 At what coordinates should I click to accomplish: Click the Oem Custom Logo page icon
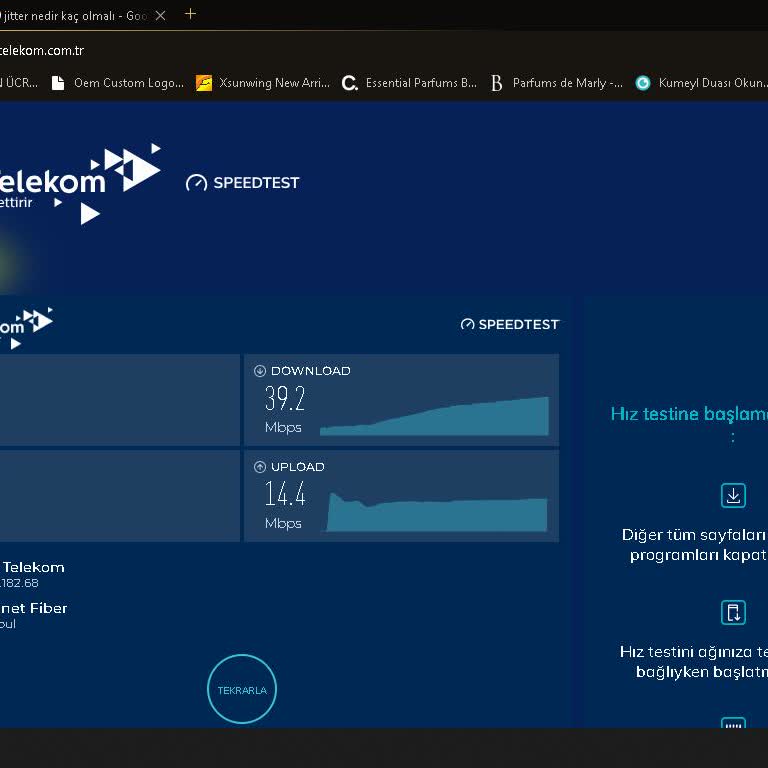click(x=58, y=83)
